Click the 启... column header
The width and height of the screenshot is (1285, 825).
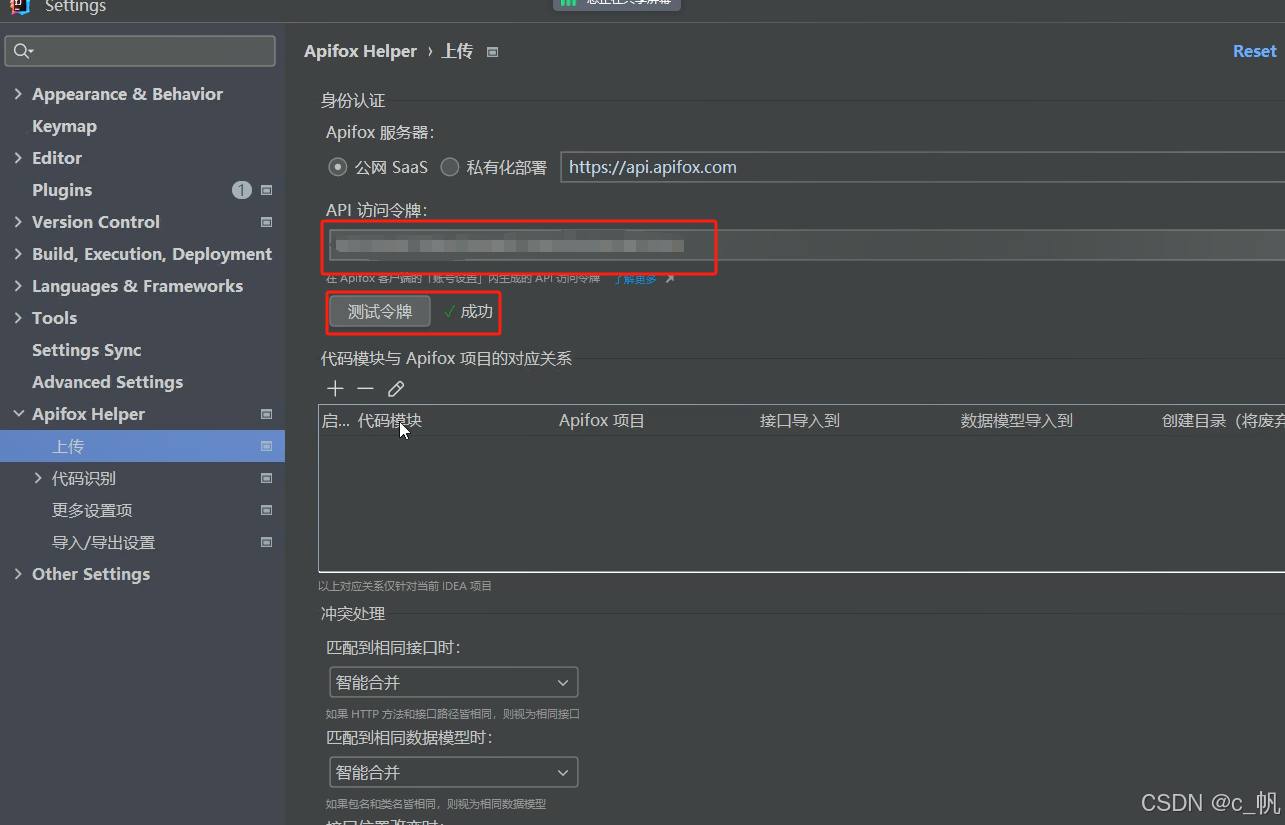point(336,421)
